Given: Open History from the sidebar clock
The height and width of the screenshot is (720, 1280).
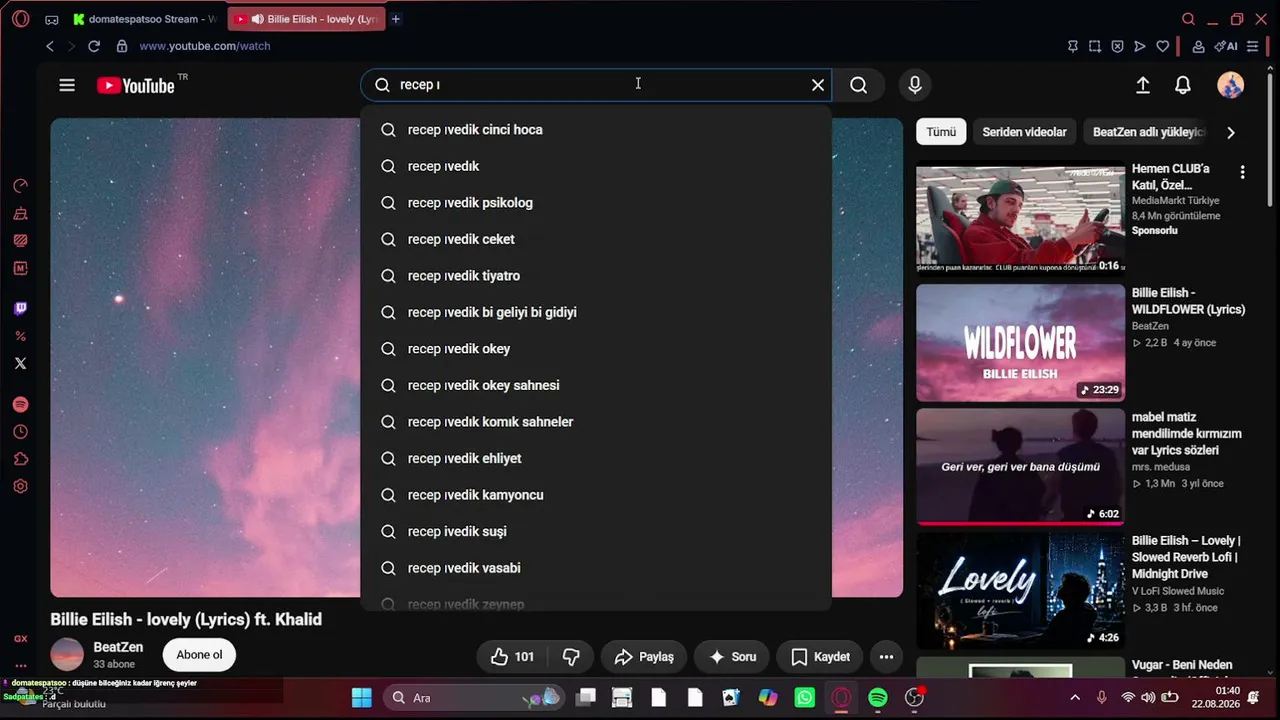Looking at the screenshot, I should 20,432.
